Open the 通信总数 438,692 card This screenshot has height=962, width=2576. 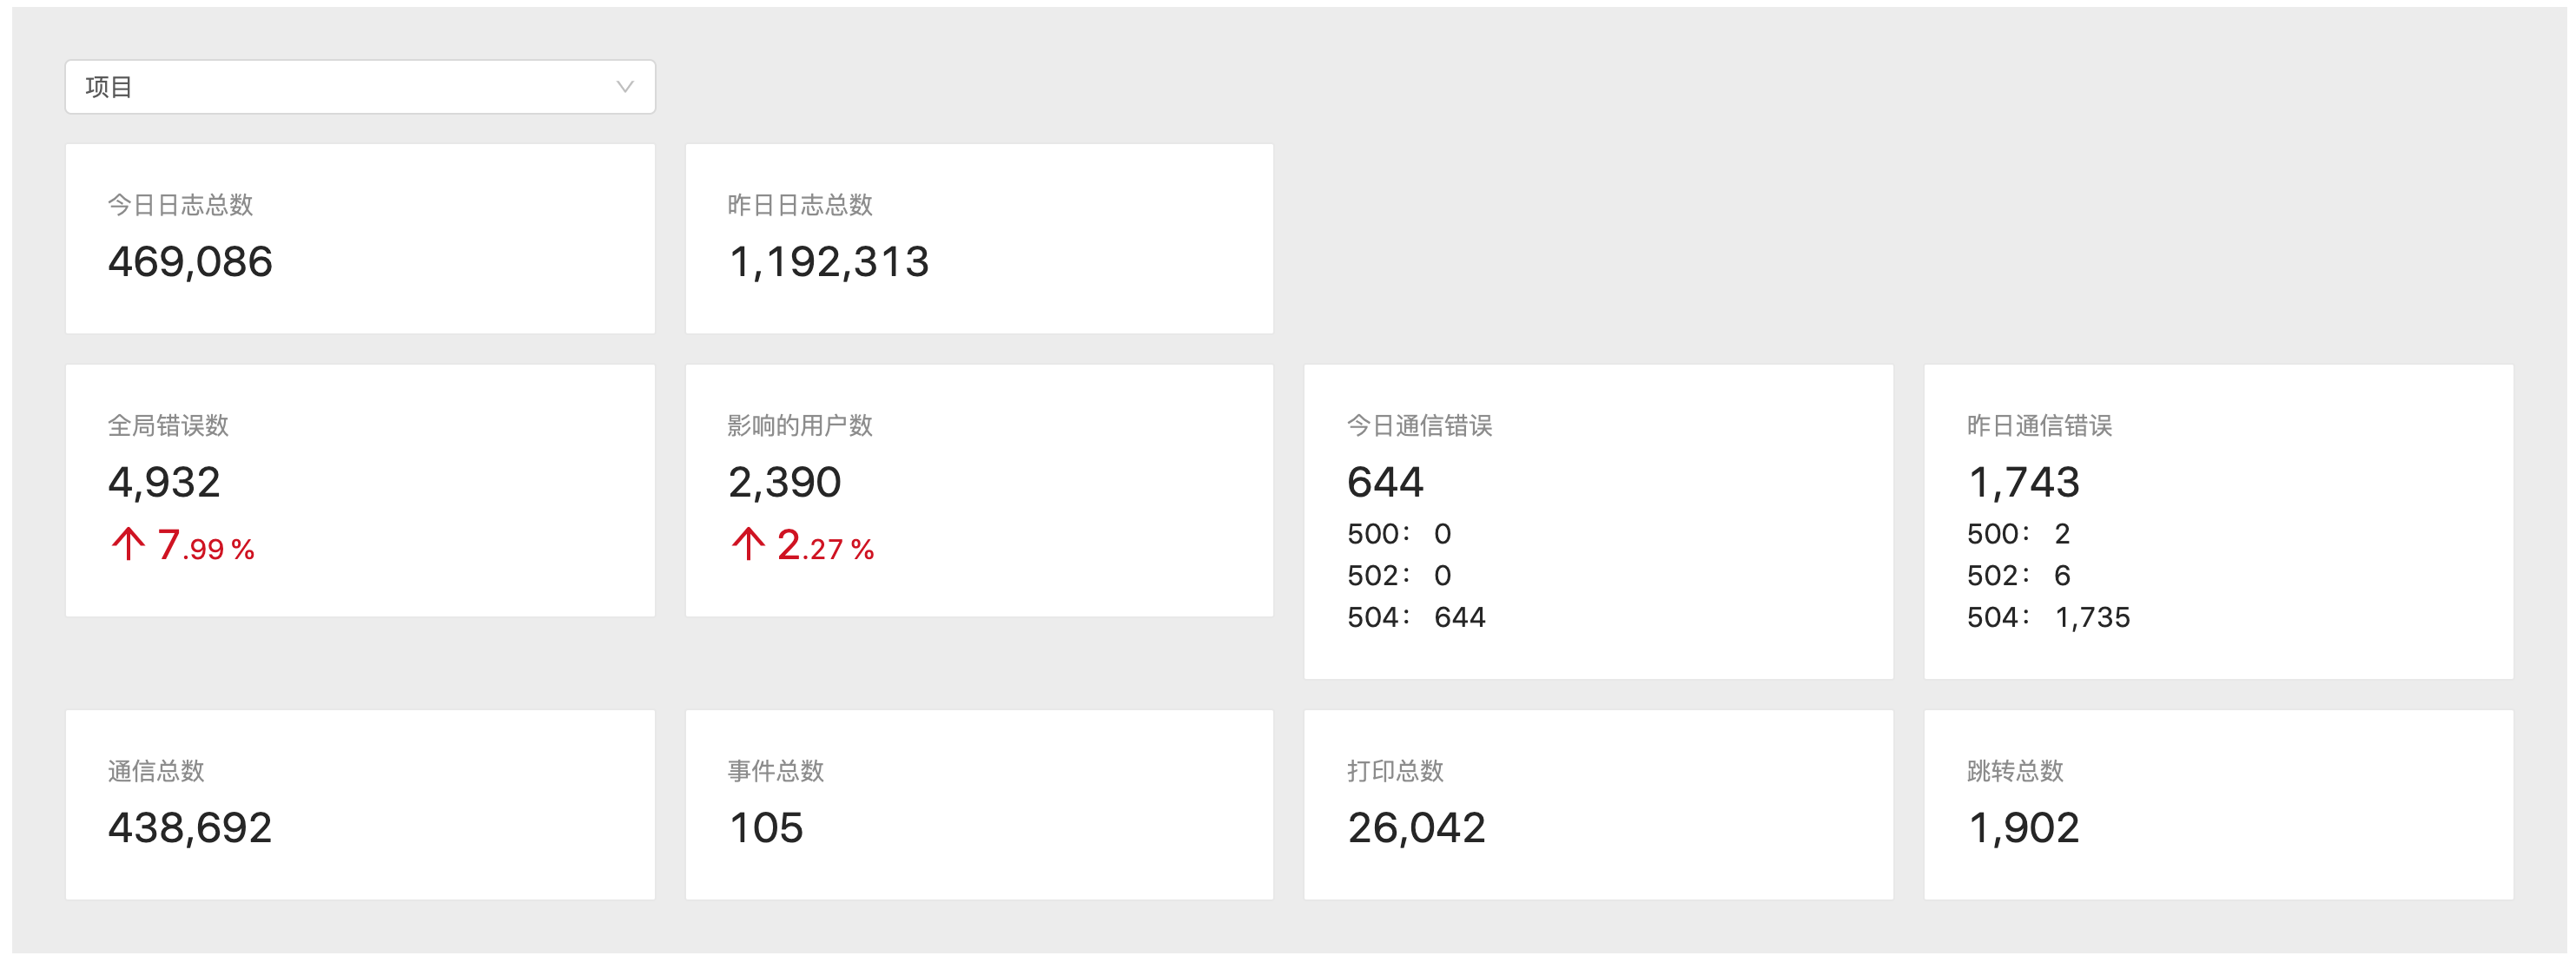tap(360, 805)
